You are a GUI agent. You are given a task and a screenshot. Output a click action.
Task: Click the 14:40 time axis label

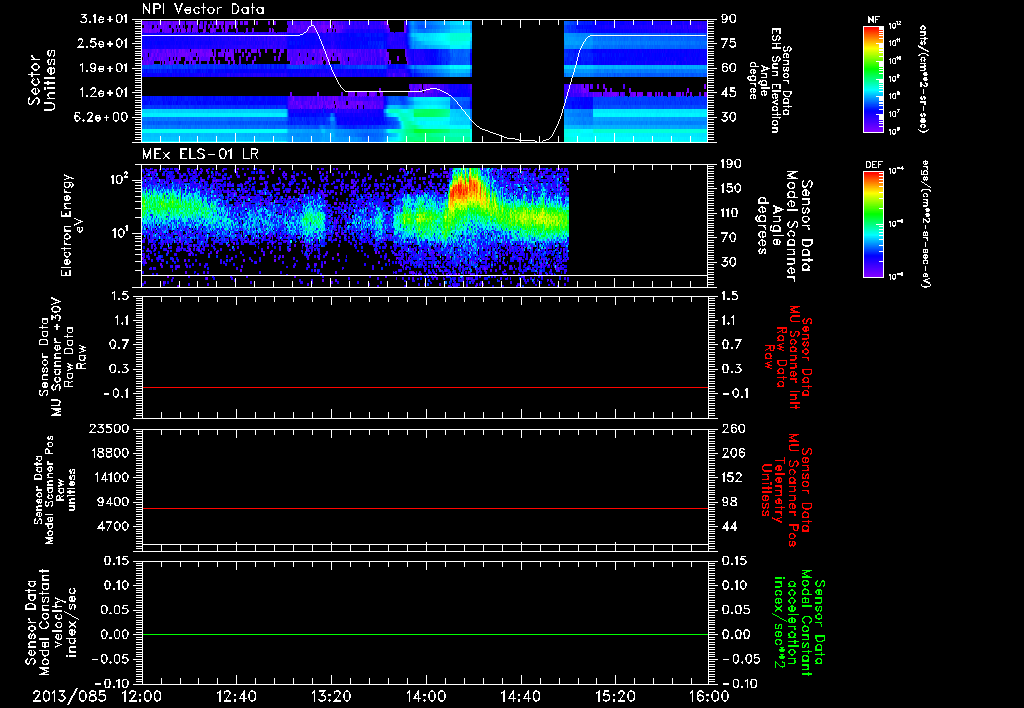pos(520,696)
